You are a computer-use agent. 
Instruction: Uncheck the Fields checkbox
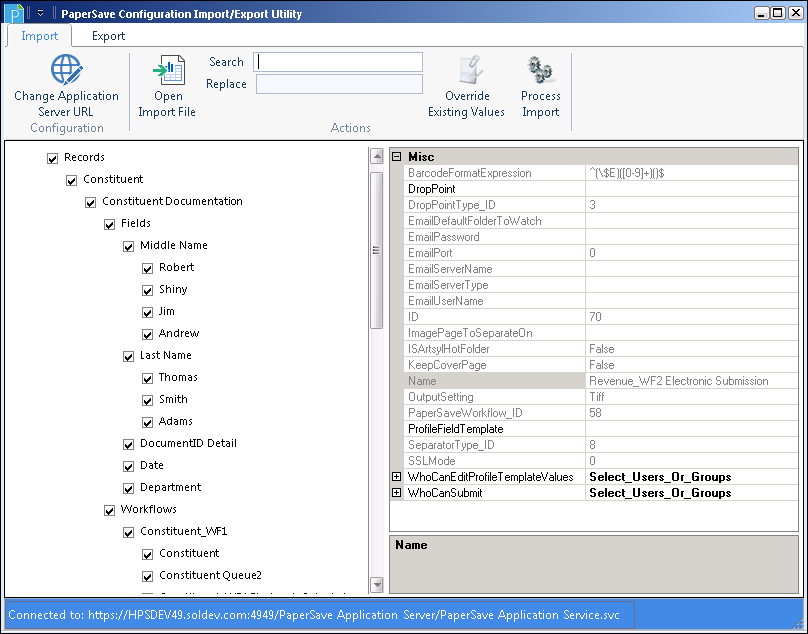(109, 224)
